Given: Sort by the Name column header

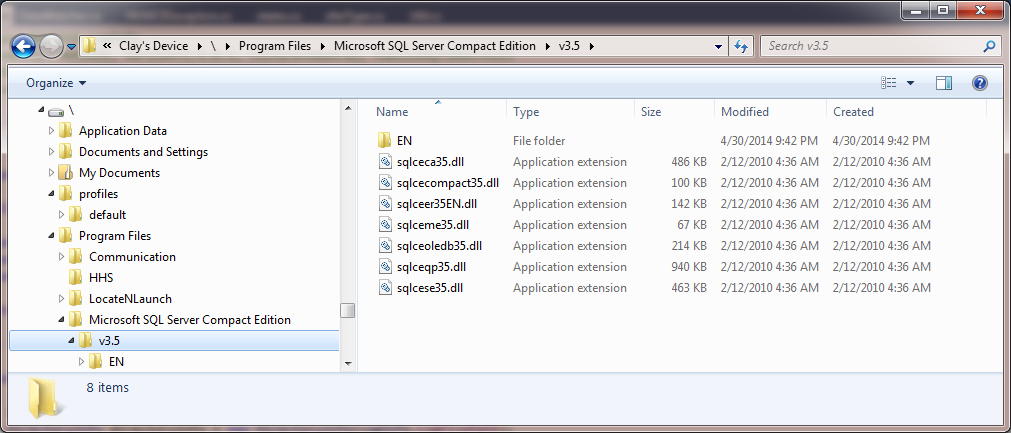Looking at the screenshot, I should point(392,112).
